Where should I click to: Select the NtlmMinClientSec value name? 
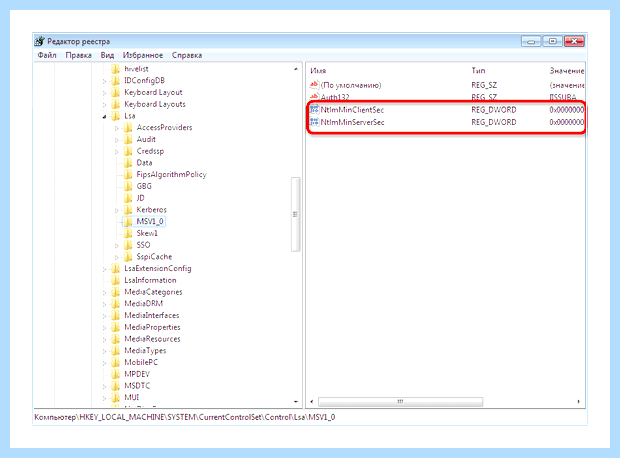pos(352,110)
